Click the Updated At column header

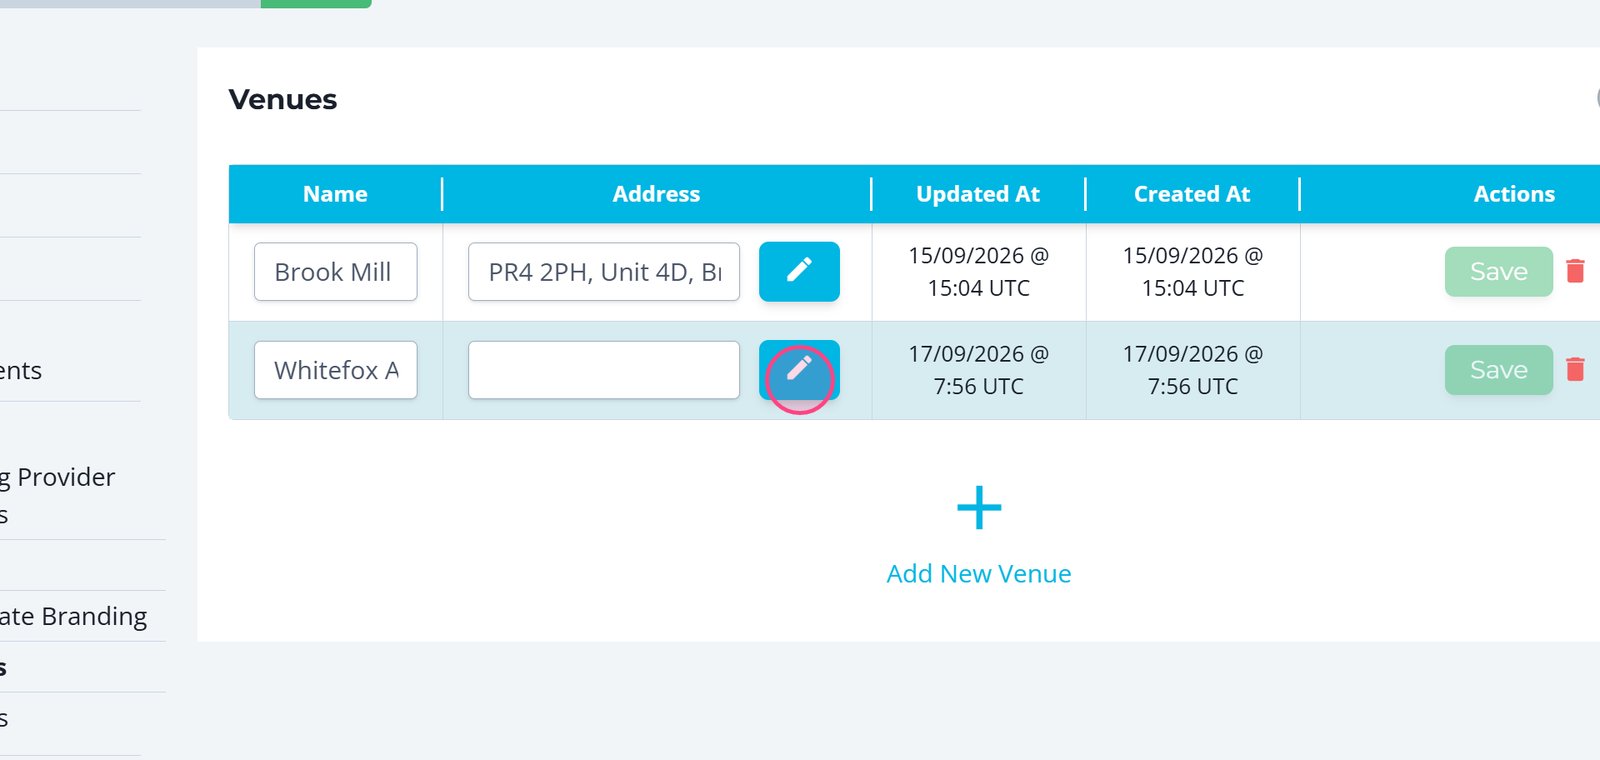978,194
